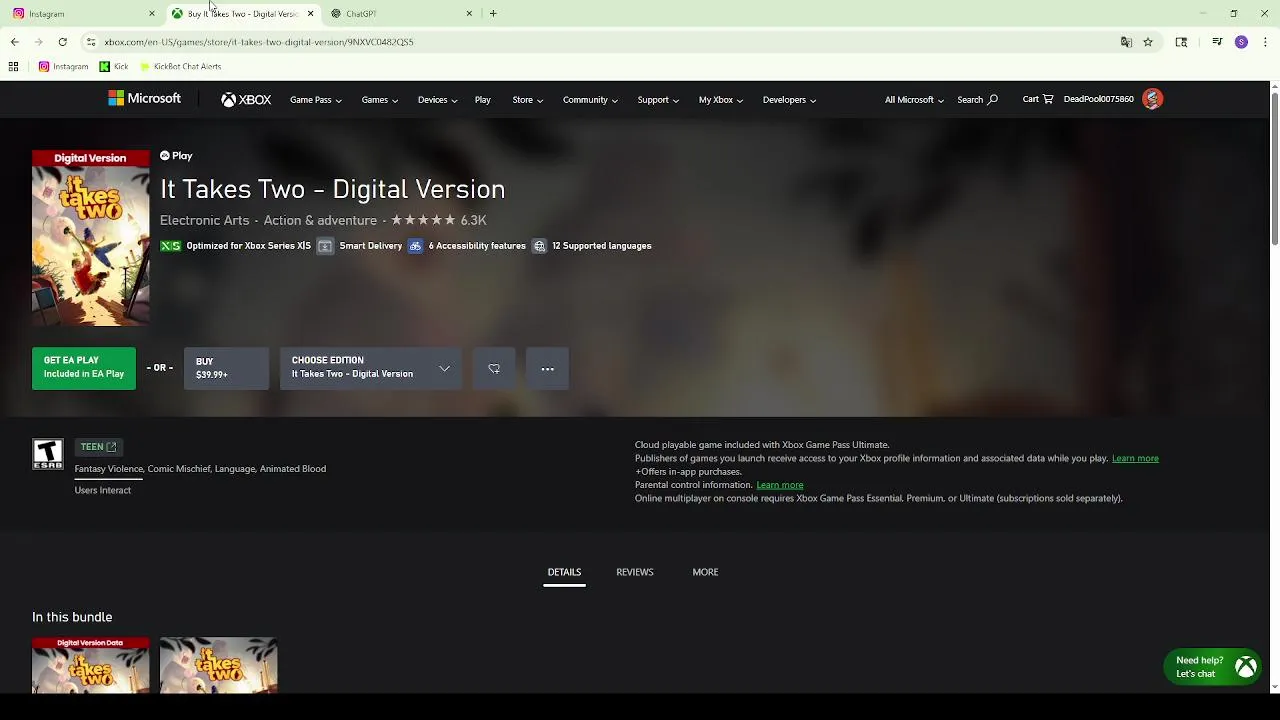Close the ChatGPT tab
This screenshot has height=720, width=1280.
[469, 14]
